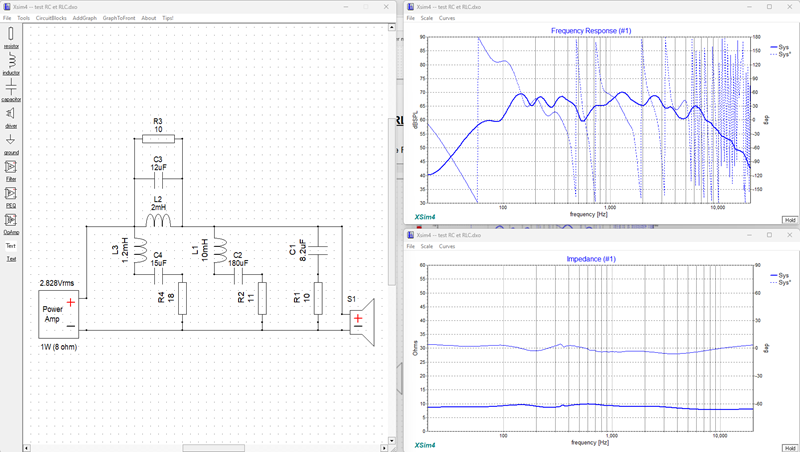Viewport: 800px width, 452px height.
Task: Click the Text tool in sidebar
Action: point(11,246)
